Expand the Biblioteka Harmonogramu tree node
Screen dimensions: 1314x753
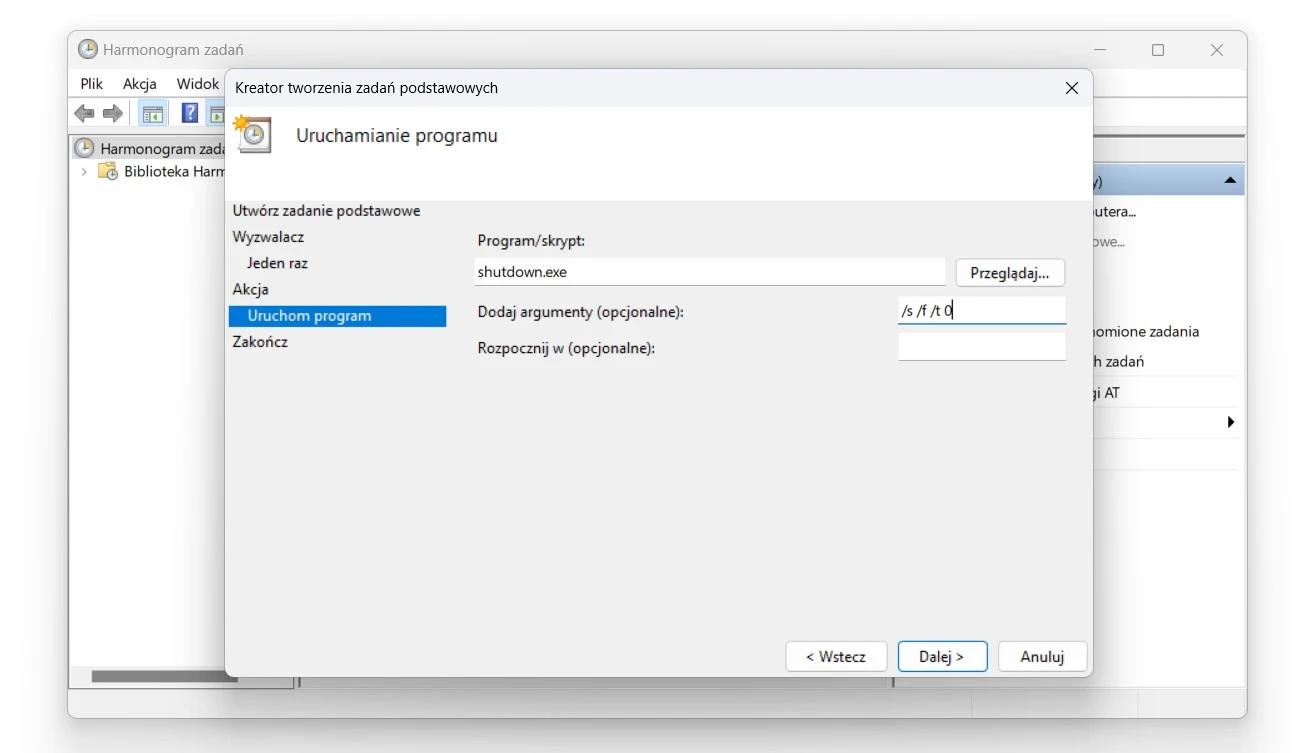[x=84, y=172]
